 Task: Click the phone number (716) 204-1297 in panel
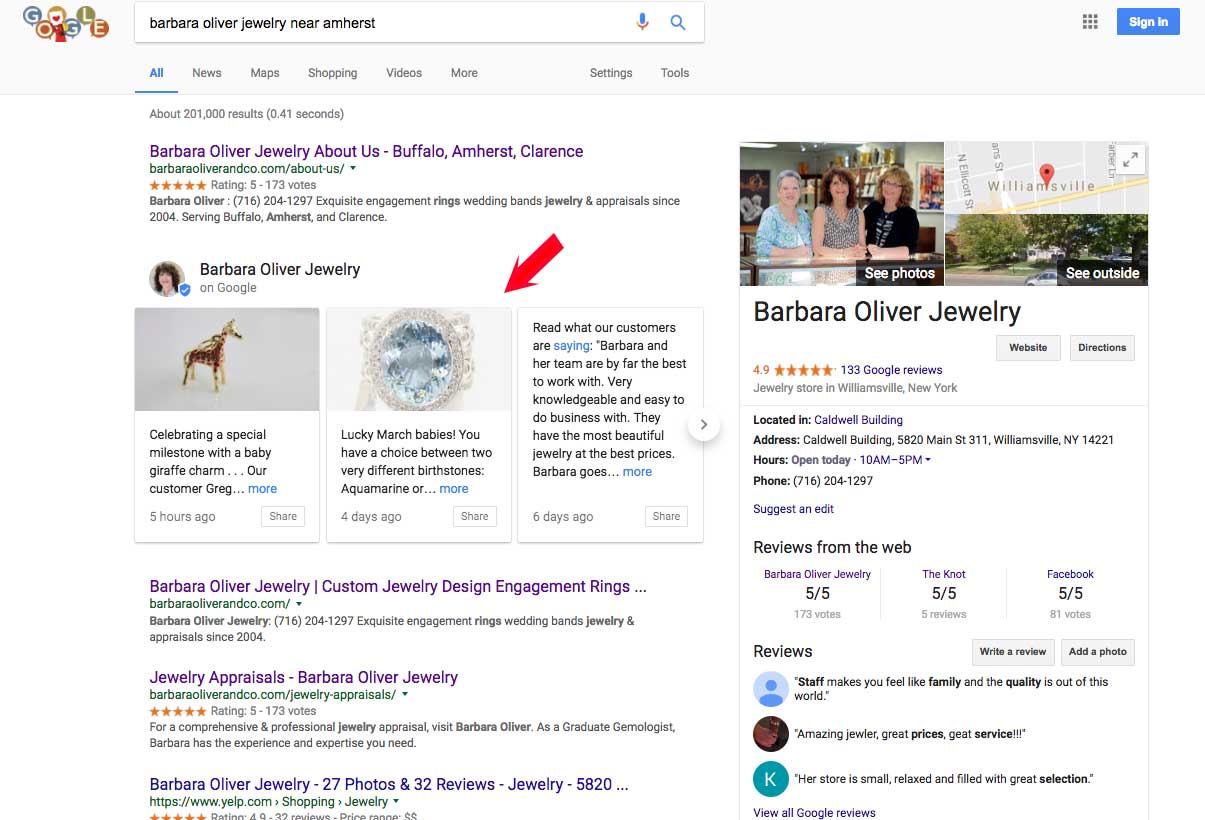tap(833, 481)
